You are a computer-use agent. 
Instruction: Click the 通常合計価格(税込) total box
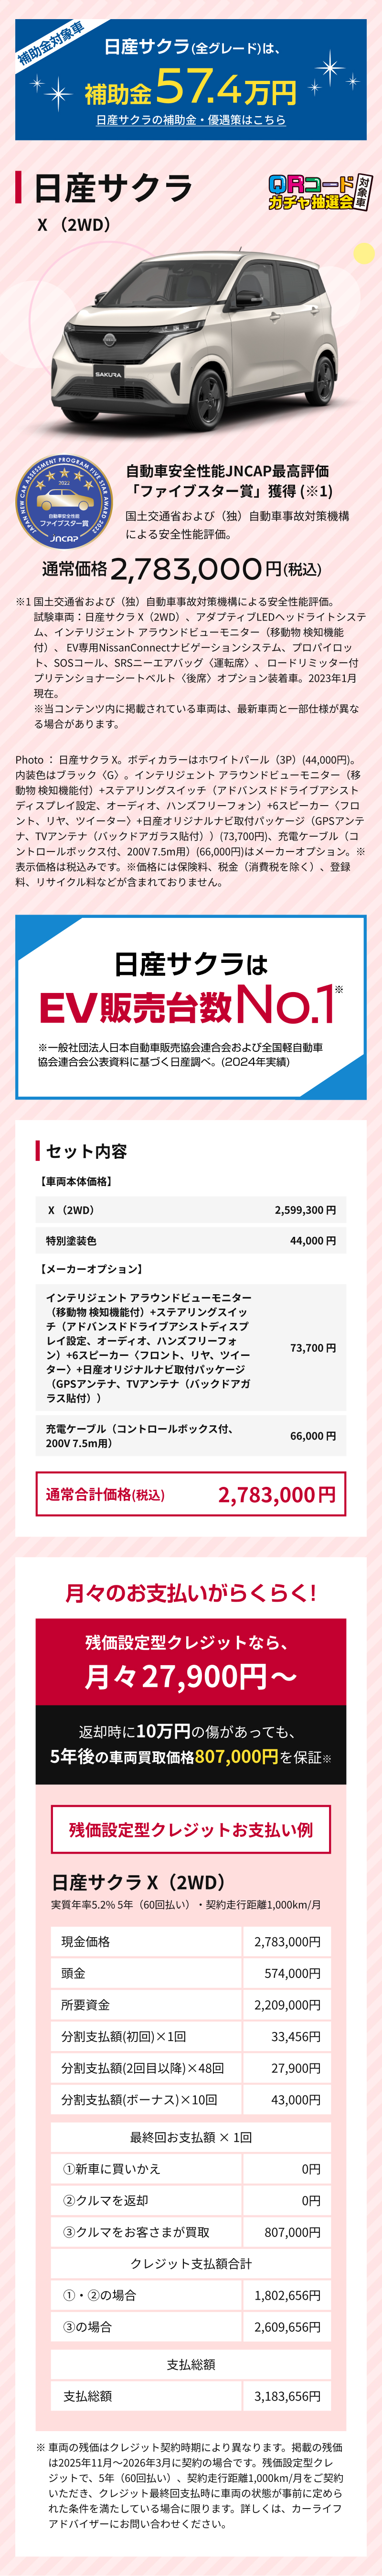click(x=191, y=1494)
